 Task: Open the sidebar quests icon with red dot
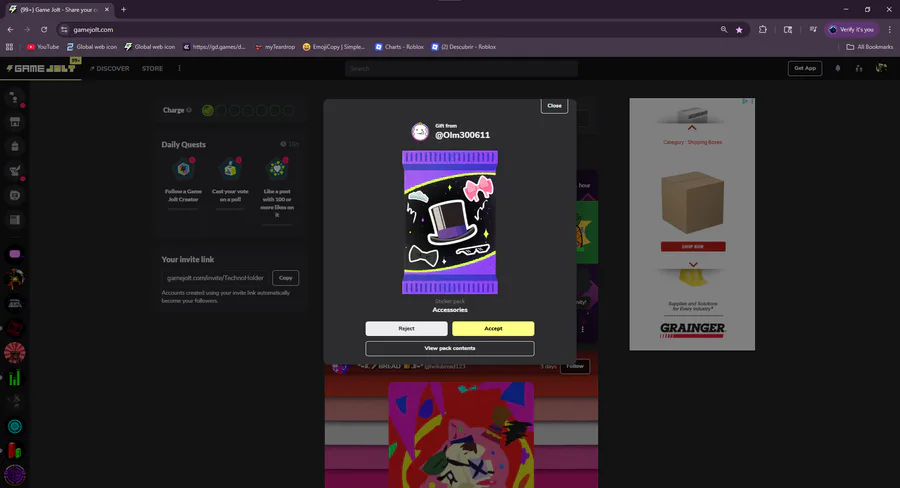(x=15, y=171)
